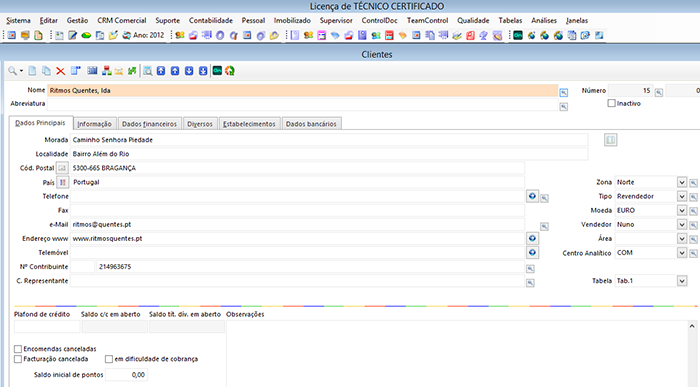
Task: Click the Observações text area
Action: click(457, 354)
